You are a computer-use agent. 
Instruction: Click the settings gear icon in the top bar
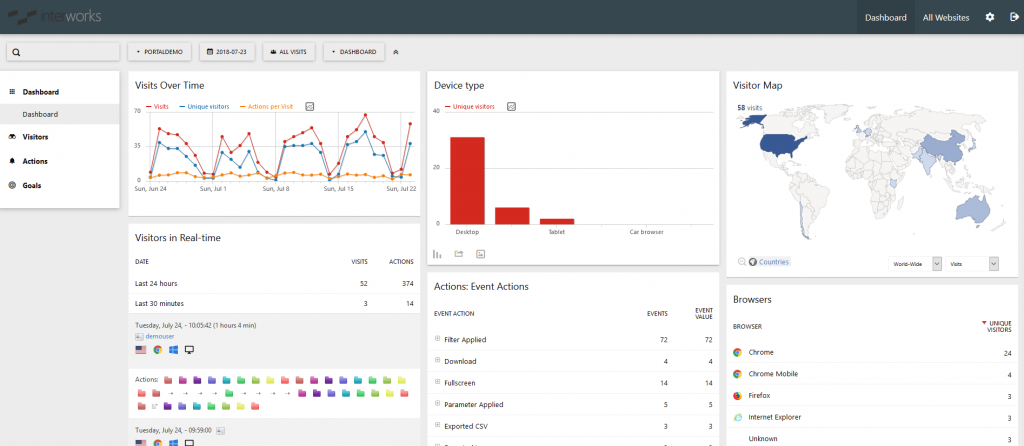(990, 18)
